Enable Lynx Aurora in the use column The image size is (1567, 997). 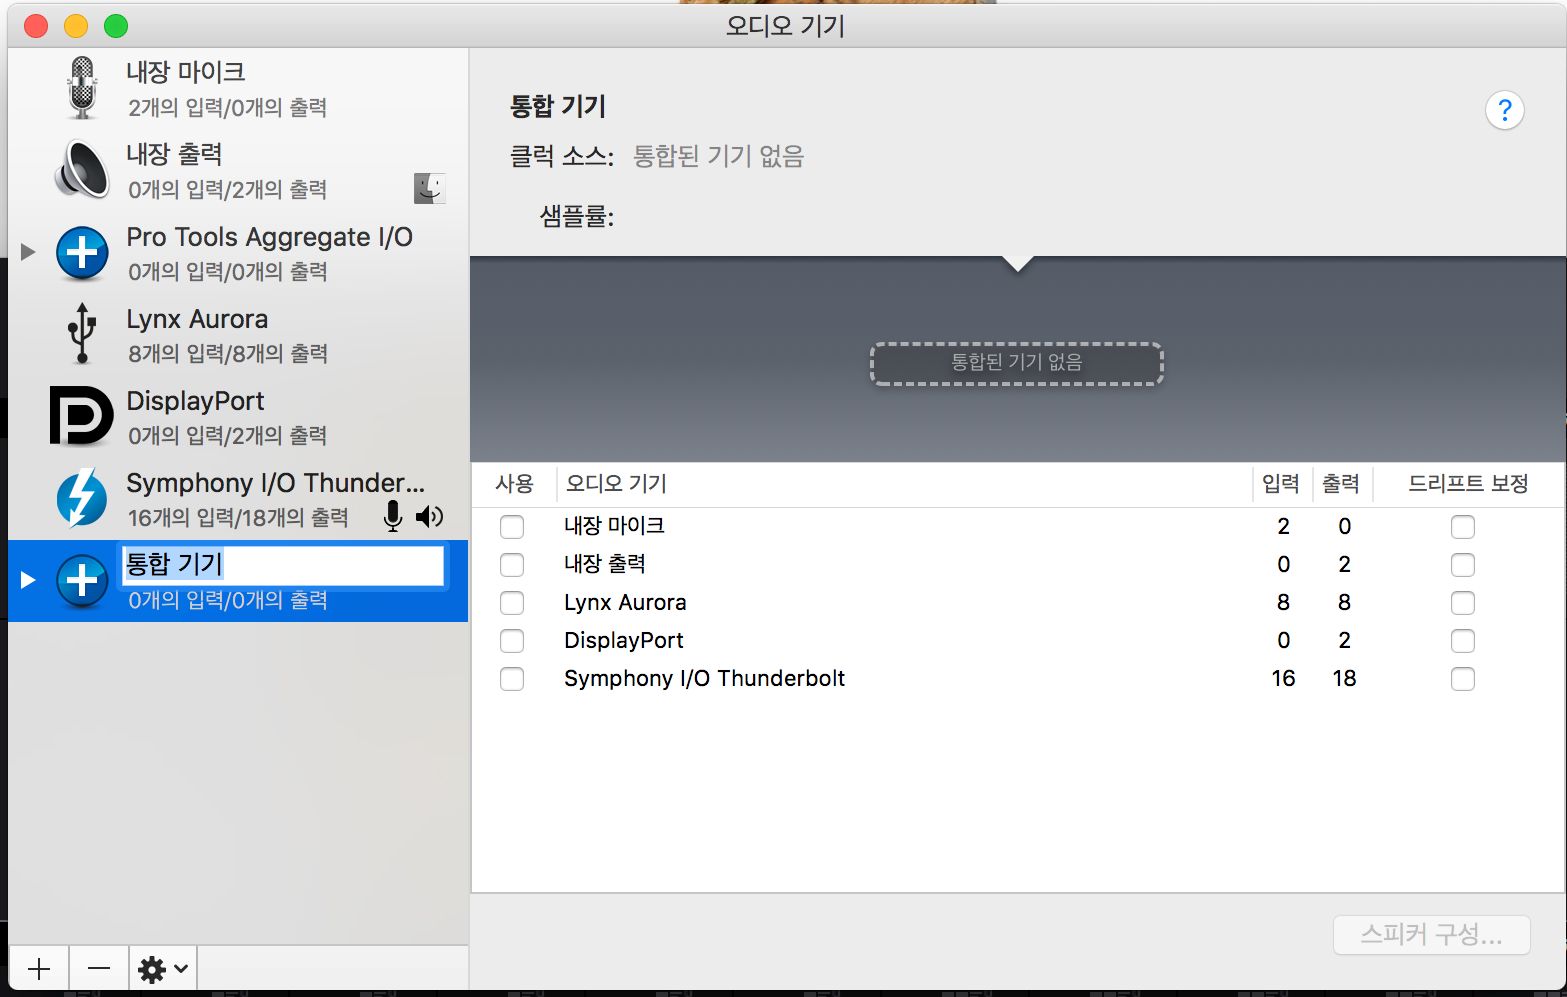tap(512, 603)
